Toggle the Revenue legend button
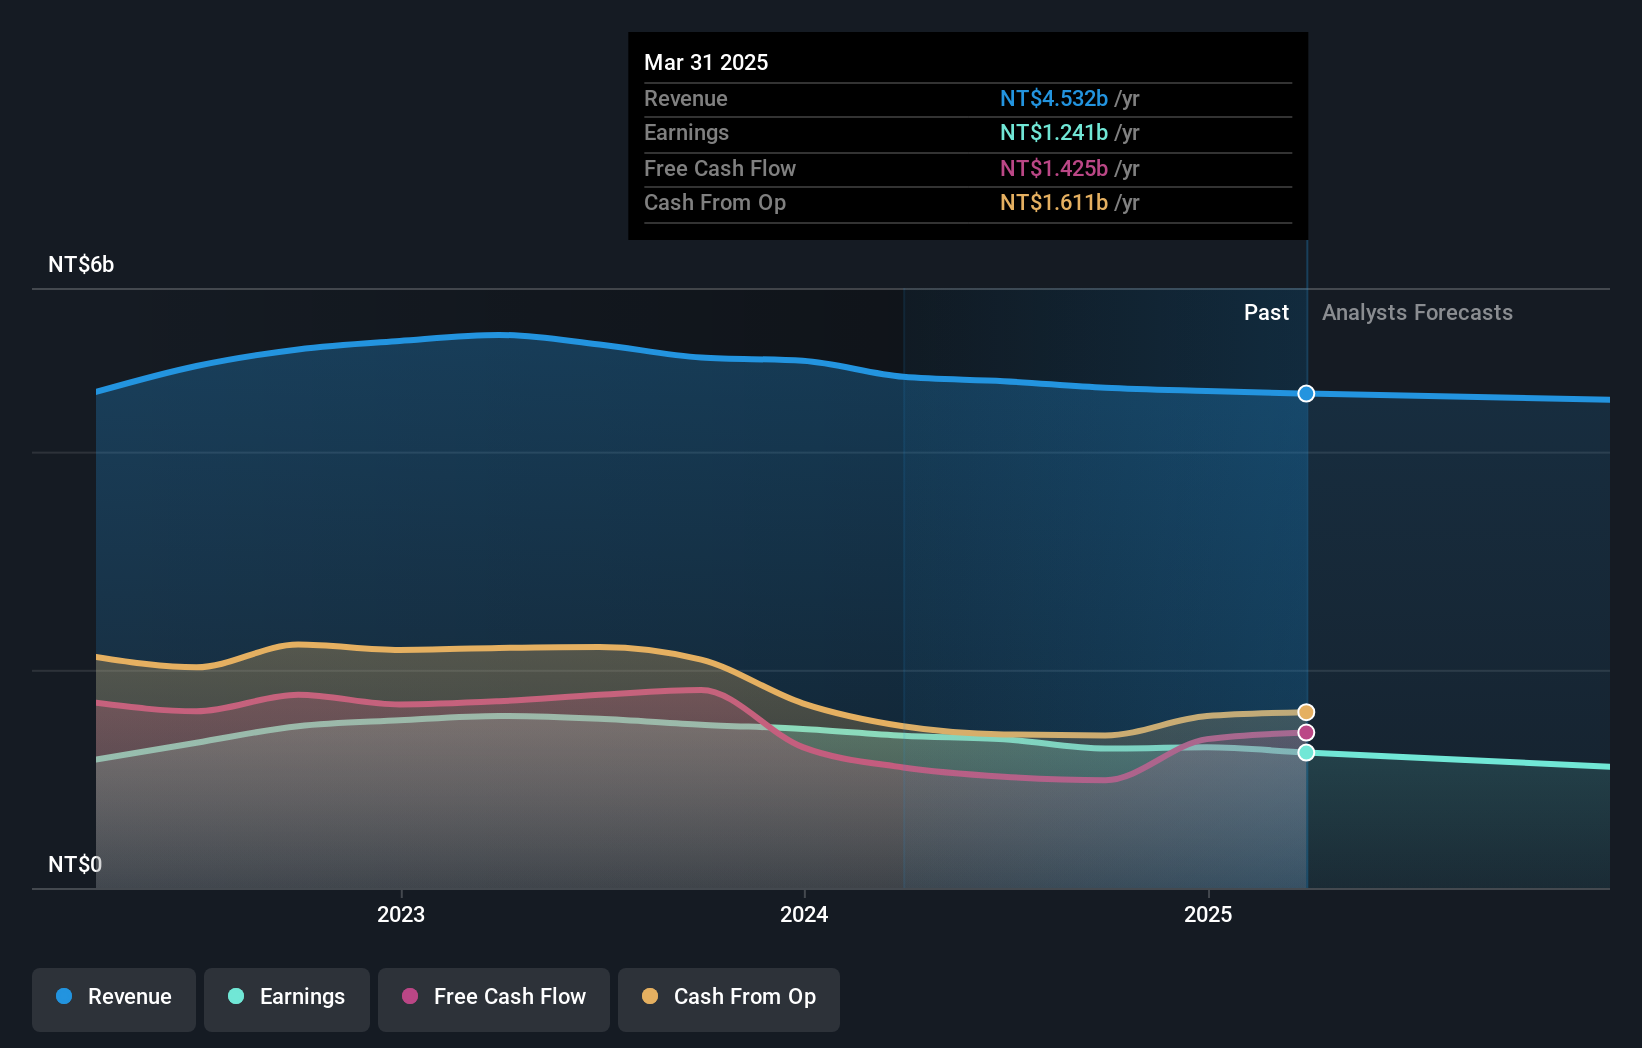This screenshot has width=1642, height=1048. (114, 999)
